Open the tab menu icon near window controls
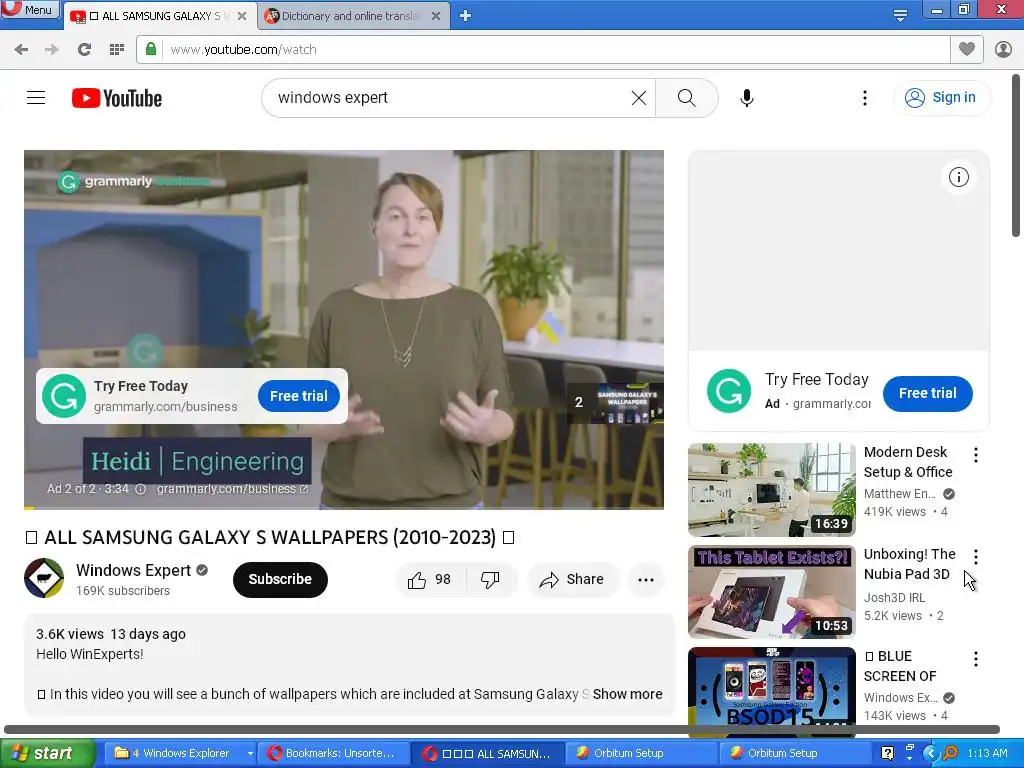Screen dimensions: 1024x768 (x=900, y=15)
